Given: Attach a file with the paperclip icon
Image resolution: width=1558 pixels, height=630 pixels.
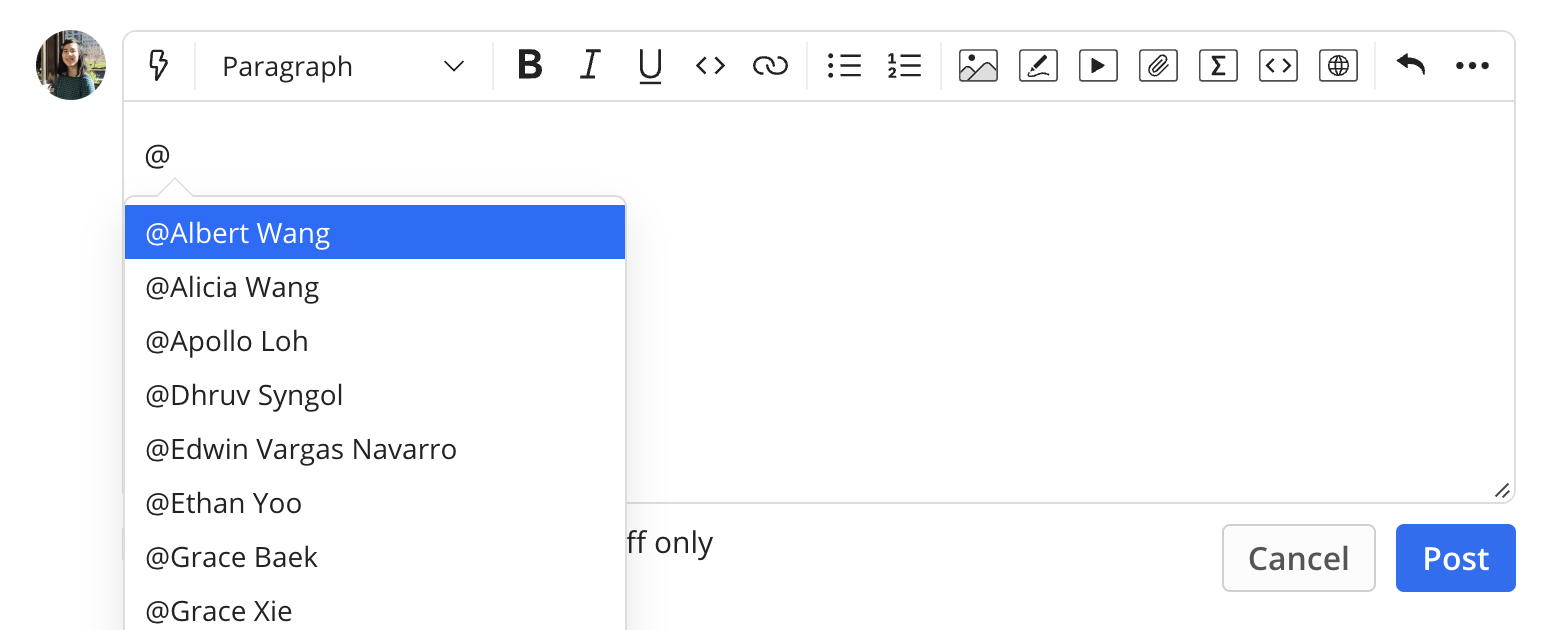Looking at the screenshot, I should pyautogui.click(x=1158, y=66).
